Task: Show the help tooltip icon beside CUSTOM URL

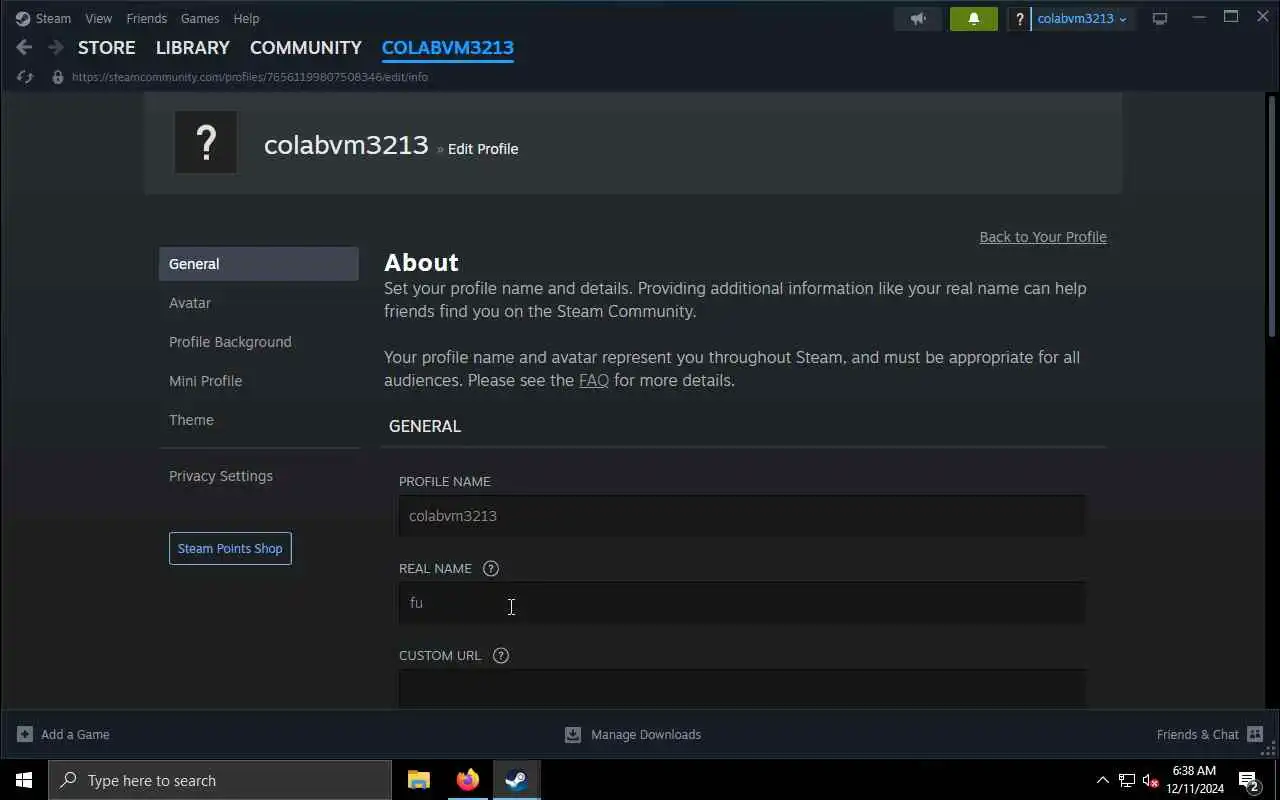Action: point(501,655)
